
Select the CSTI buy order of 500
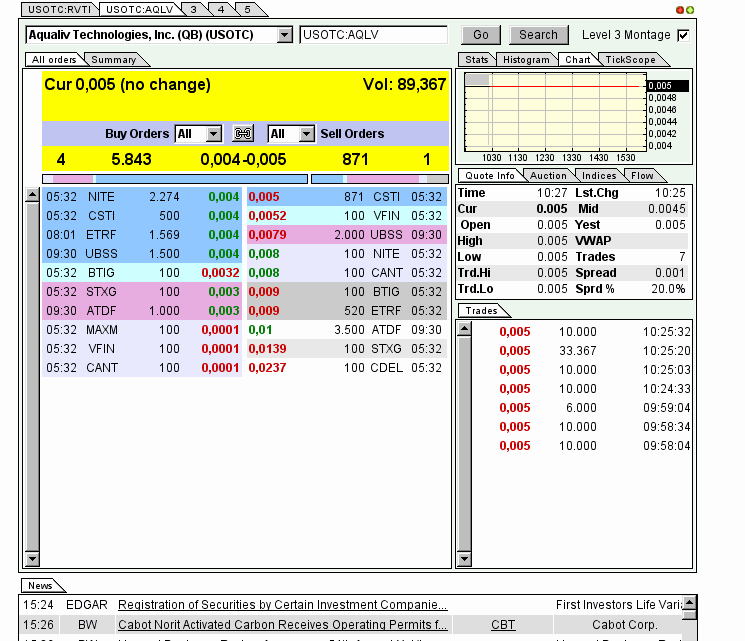click(x=142, y=216)
